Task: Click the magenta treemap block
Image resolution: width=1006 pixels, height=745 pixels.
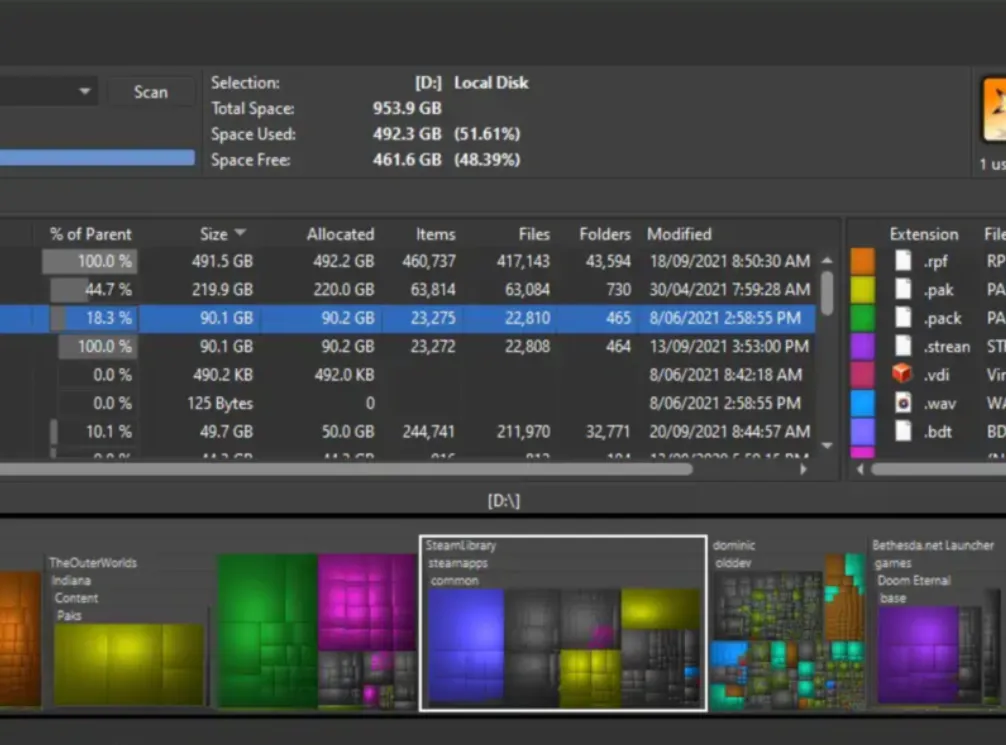Action: [x=367, y=602]
